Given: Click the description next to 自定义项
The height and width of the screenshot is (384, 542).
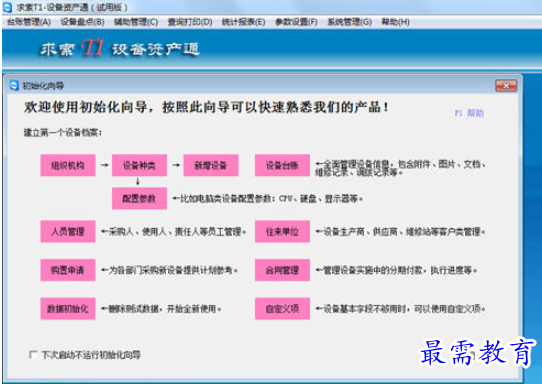Looking at the screenshot, I should tap(400, 309).
